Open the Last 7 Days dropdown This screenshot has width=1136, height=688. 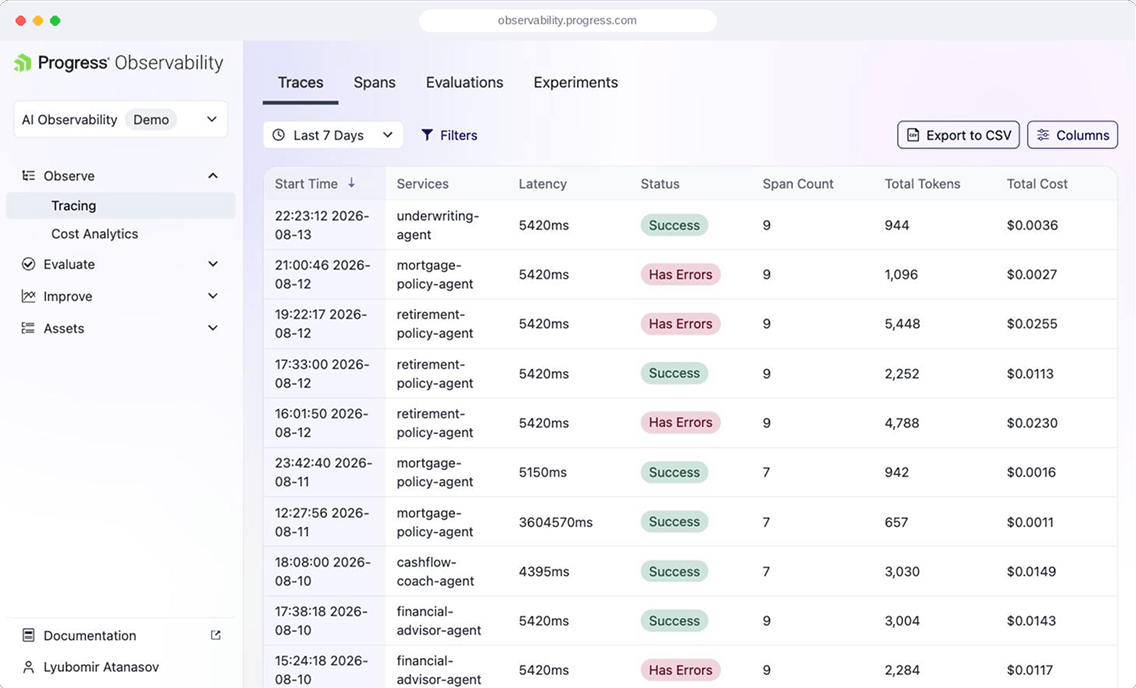pyautogui.click(x=333, y=135)
